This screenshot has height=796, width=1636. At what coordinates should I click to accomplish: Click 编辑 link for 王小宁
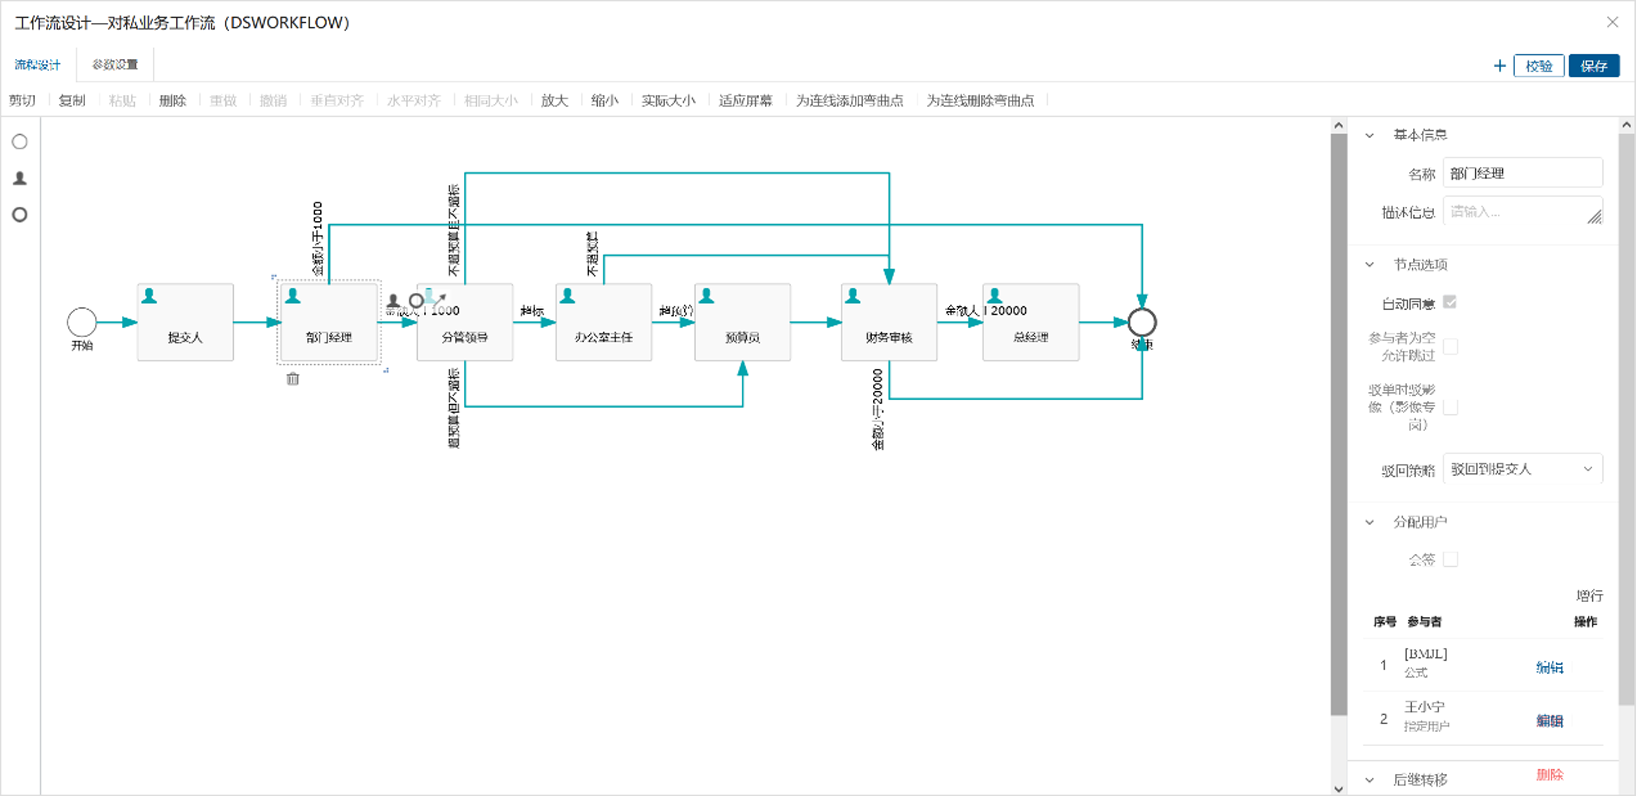(1549, 720)
